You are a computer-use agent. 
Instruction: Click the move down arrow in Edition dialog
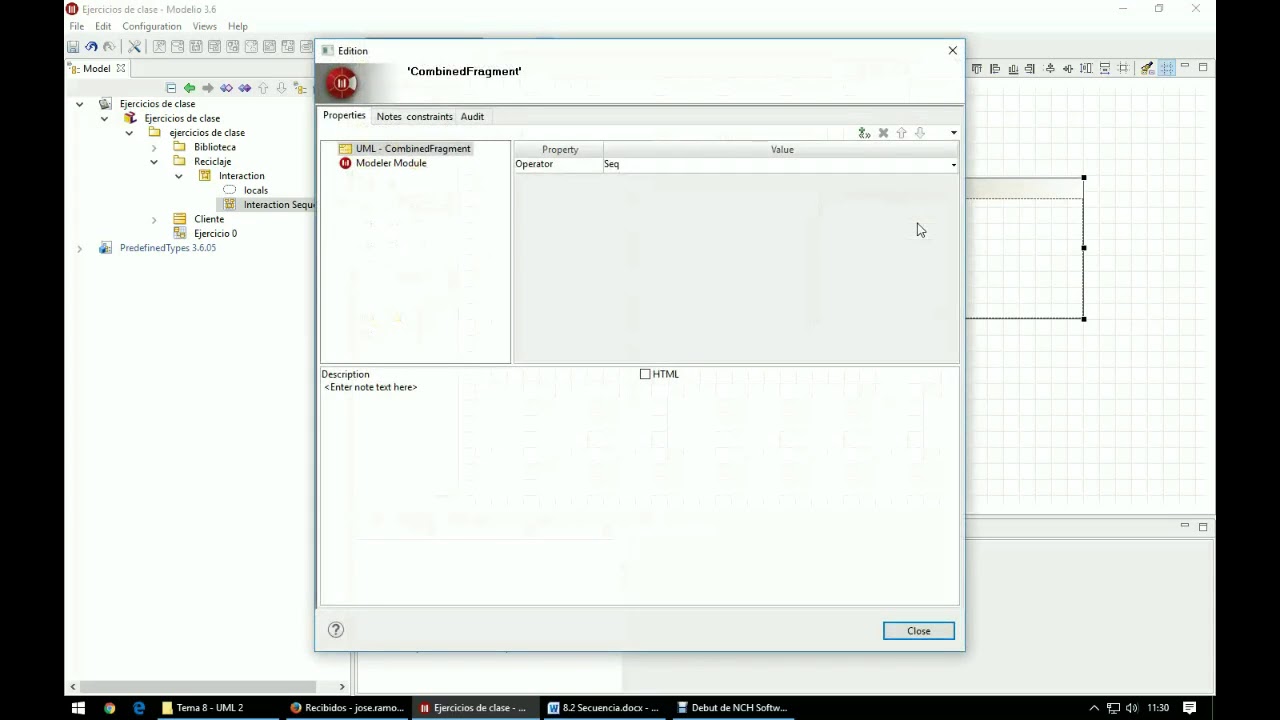pos(920,133)
